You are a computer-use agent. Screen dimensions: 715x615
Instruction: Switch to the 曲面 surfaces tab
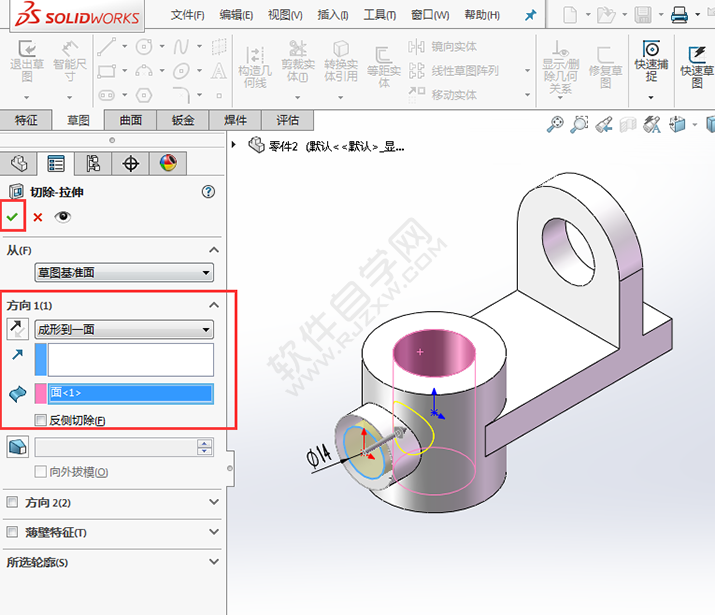point(131,120)
